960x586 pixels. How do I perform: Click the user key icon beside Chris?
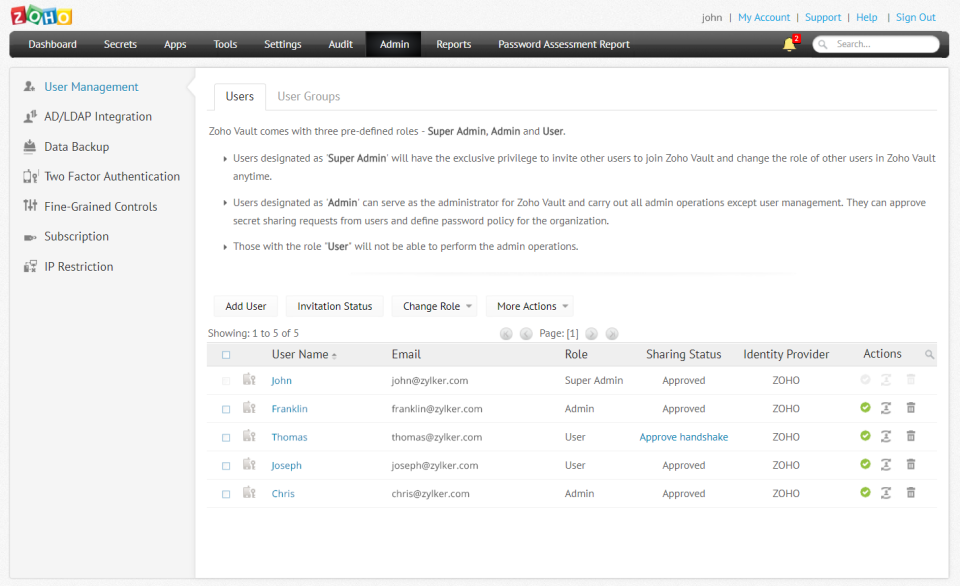248,491
